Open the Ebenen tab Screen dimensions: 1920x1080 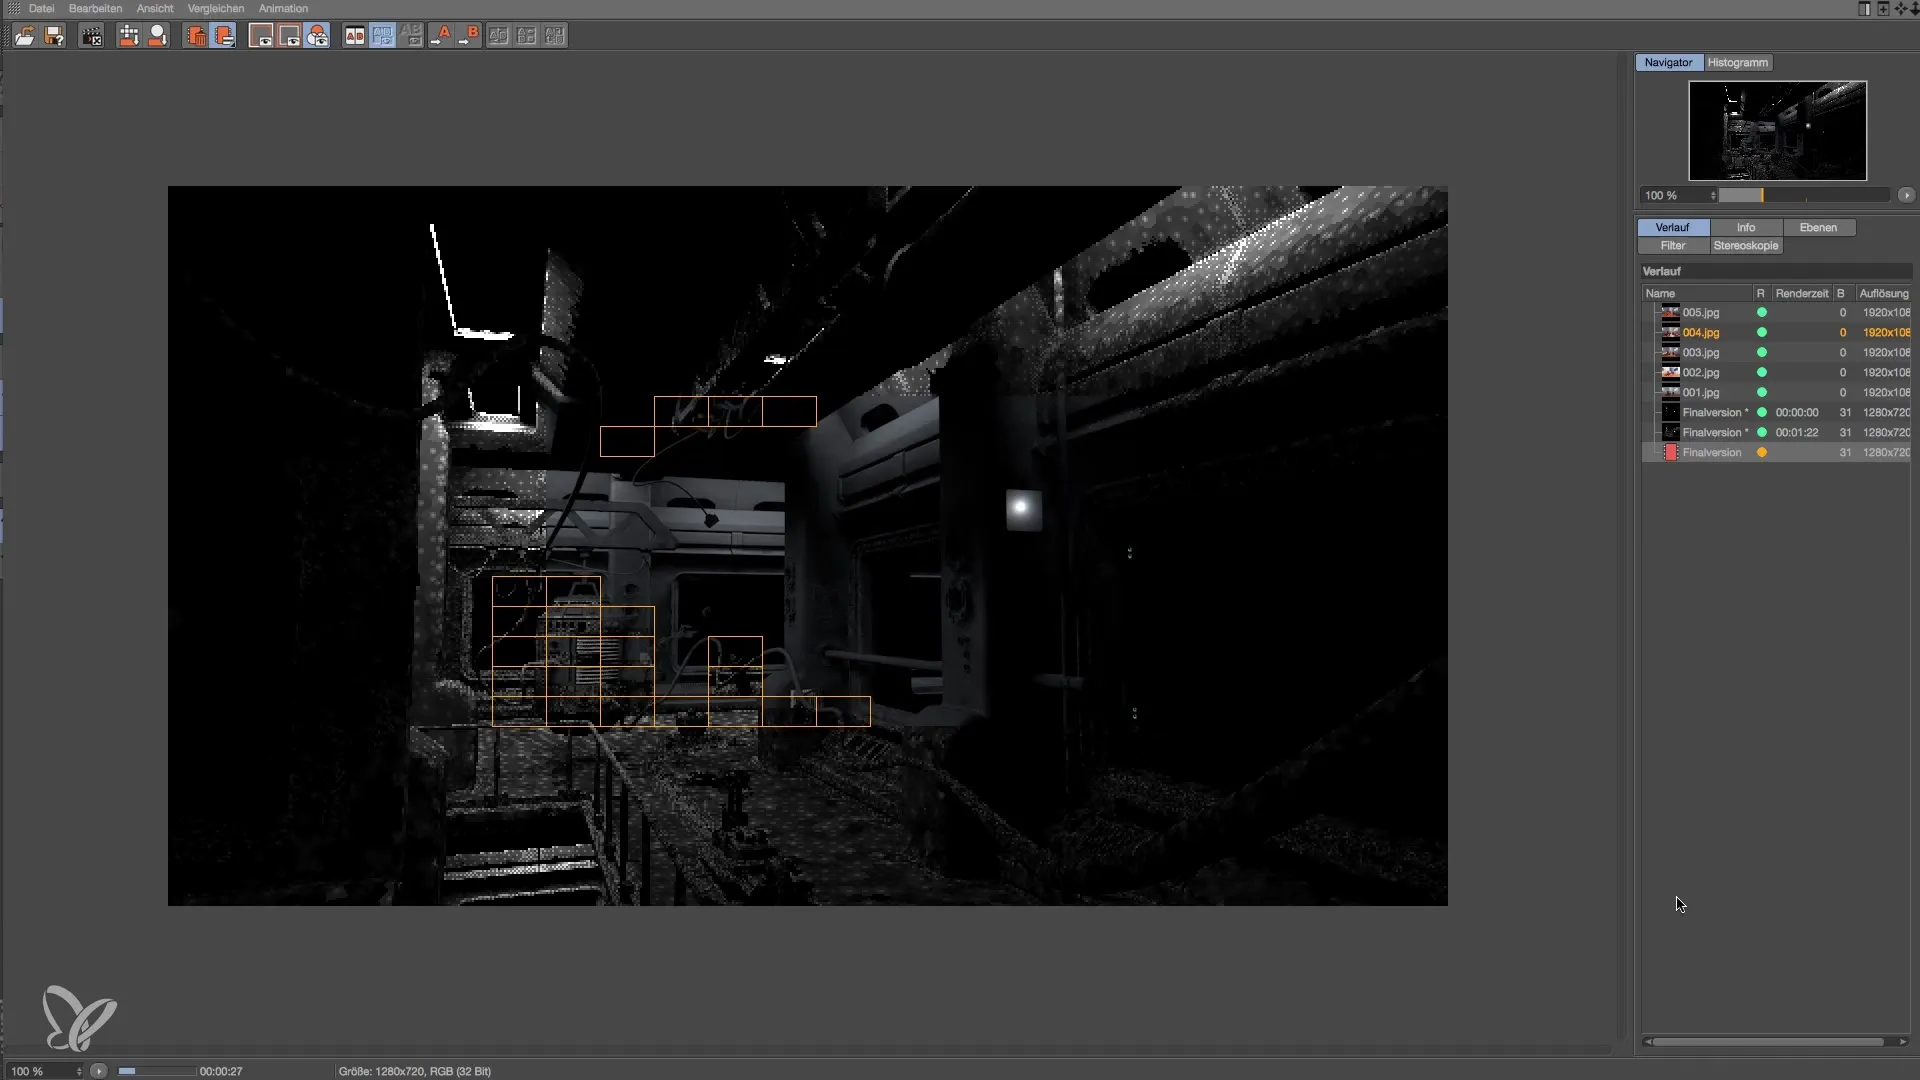[x=1818, y=228]
